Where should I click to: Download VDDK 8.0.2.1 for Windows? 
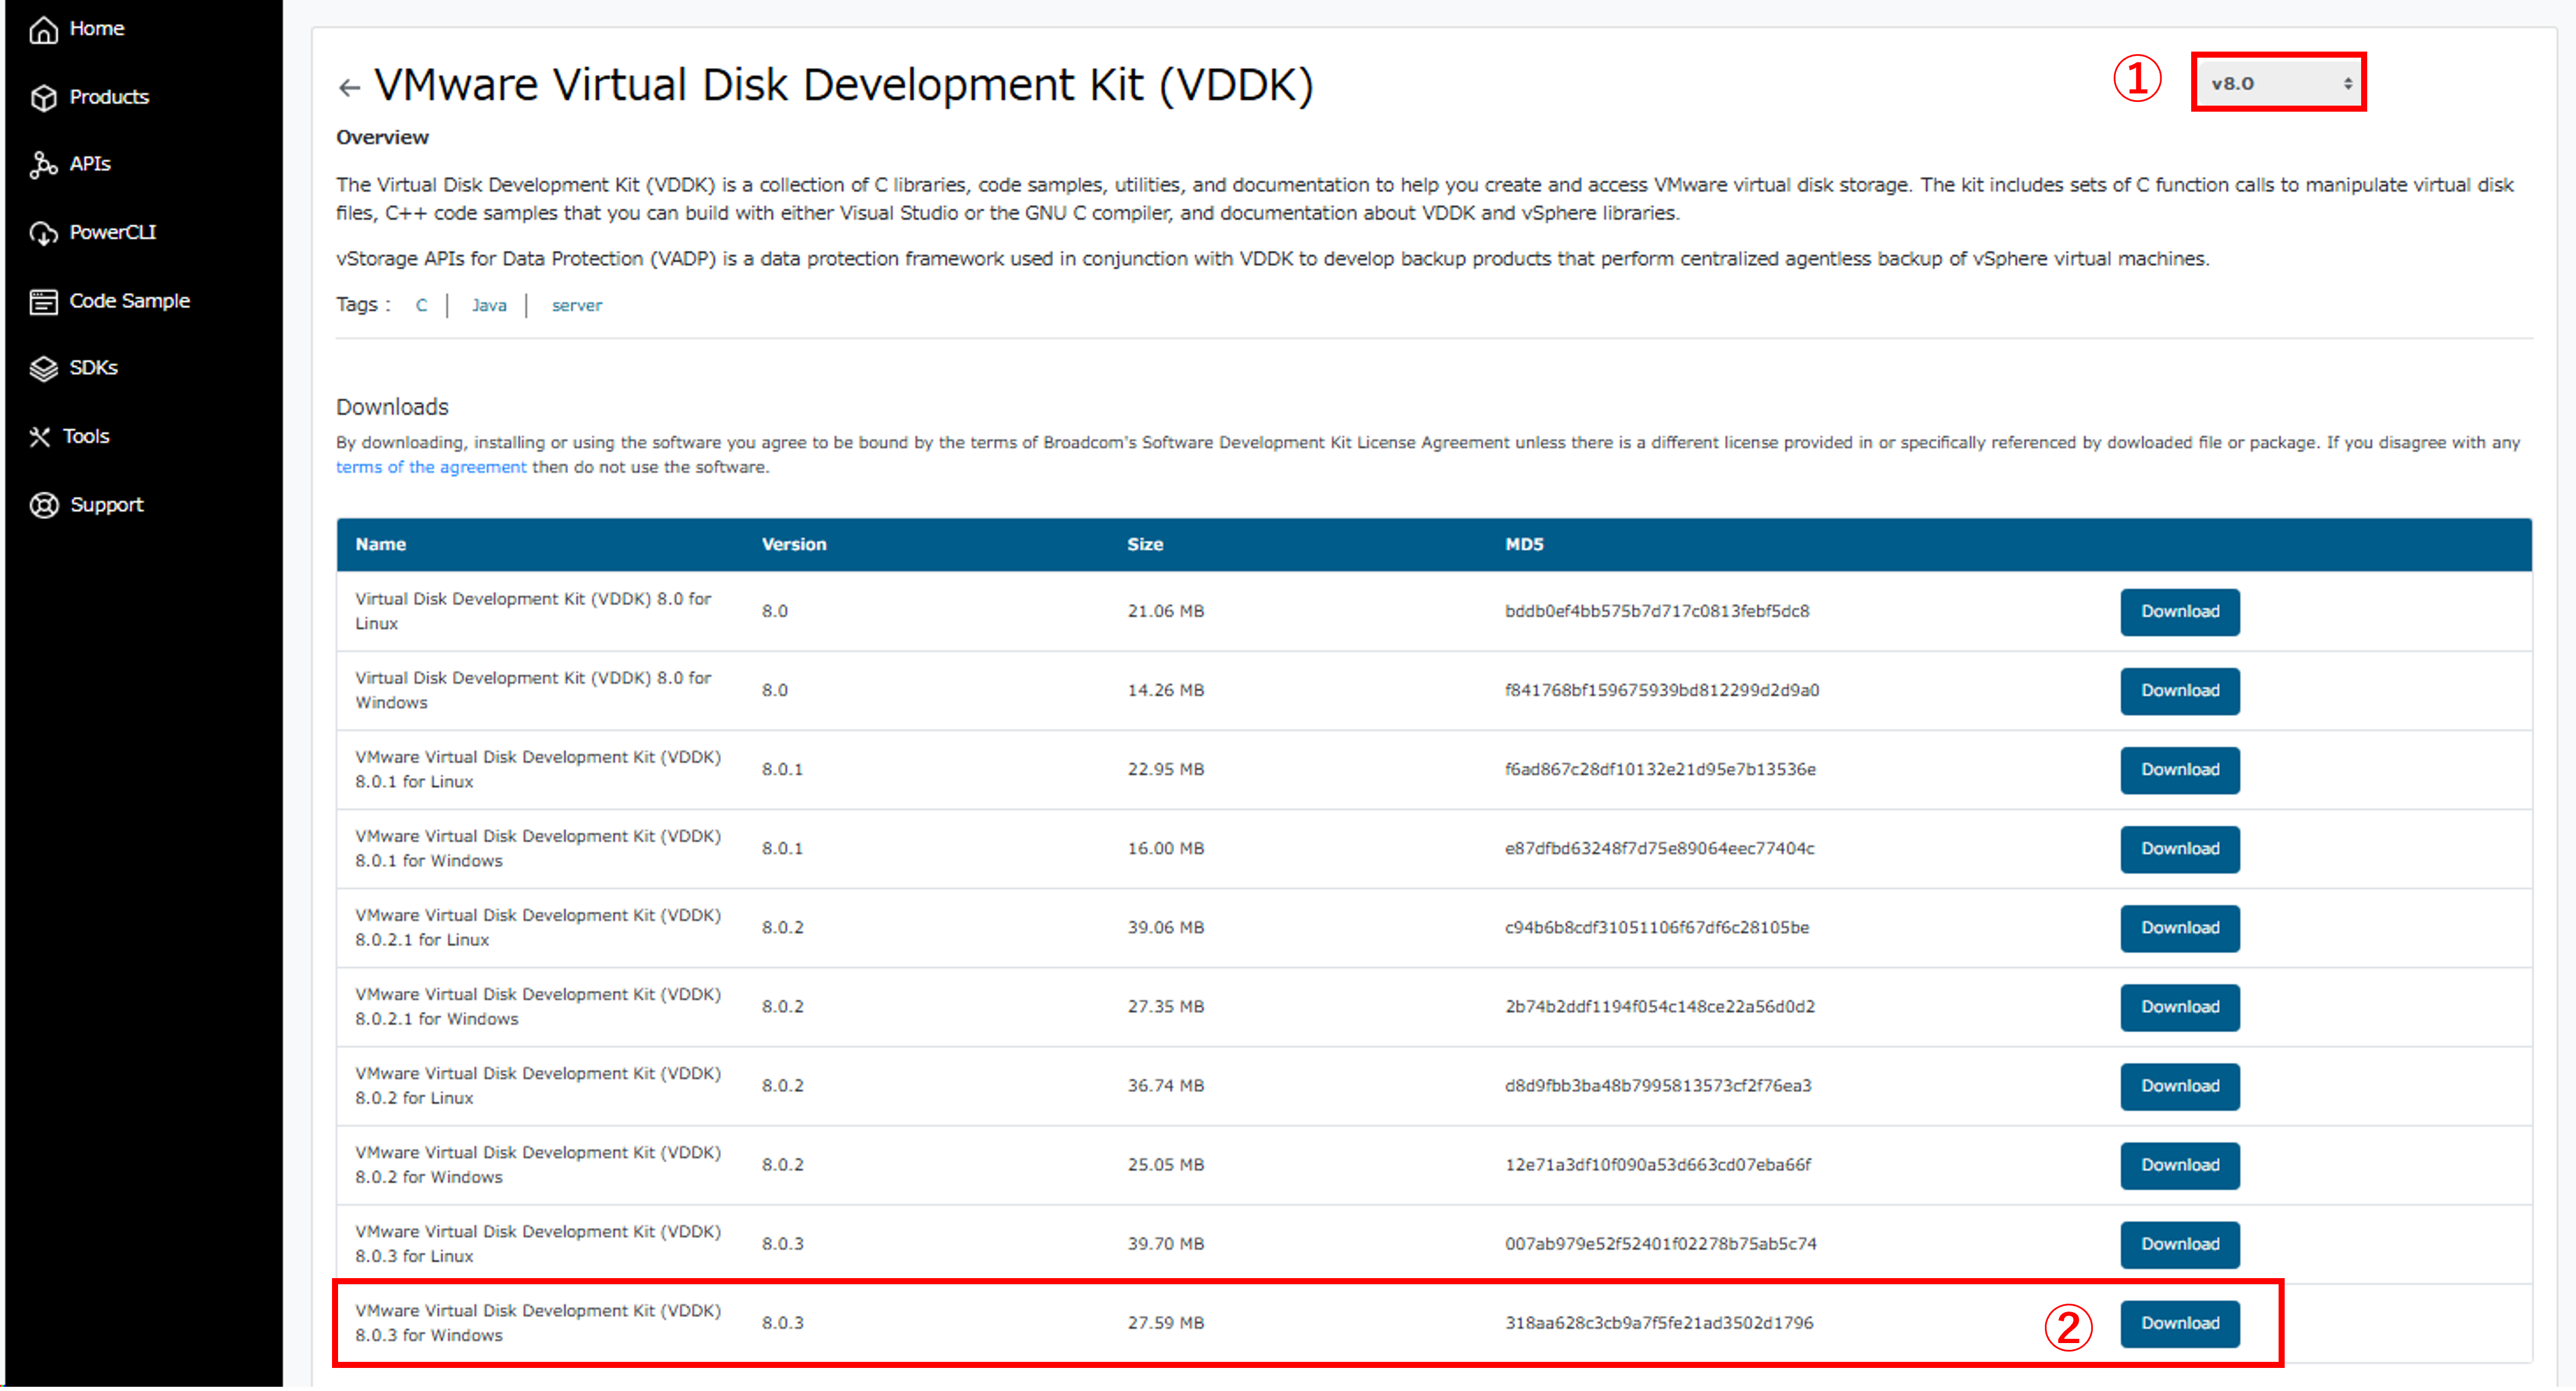pyautogui.click(x=2179, y=1007)
